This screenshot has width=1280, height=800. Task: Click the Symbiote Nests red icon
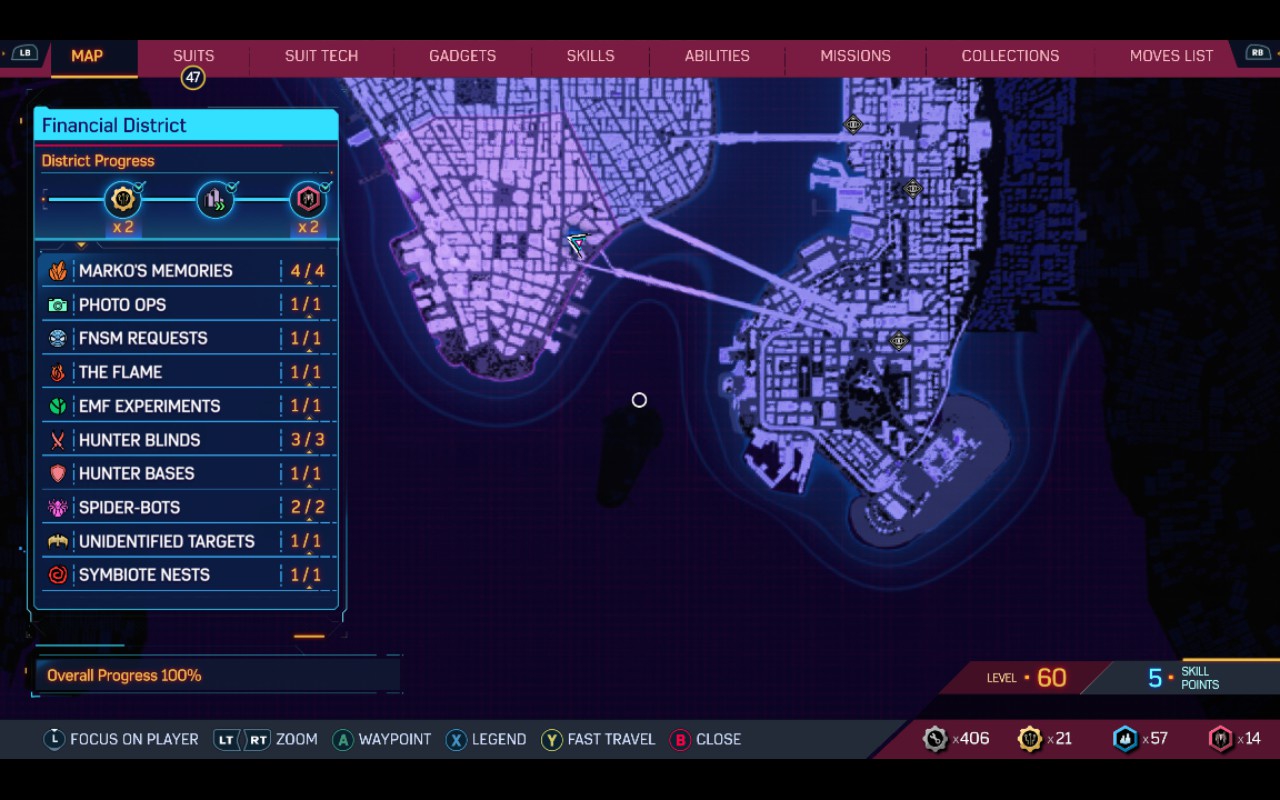click(58, 575)
